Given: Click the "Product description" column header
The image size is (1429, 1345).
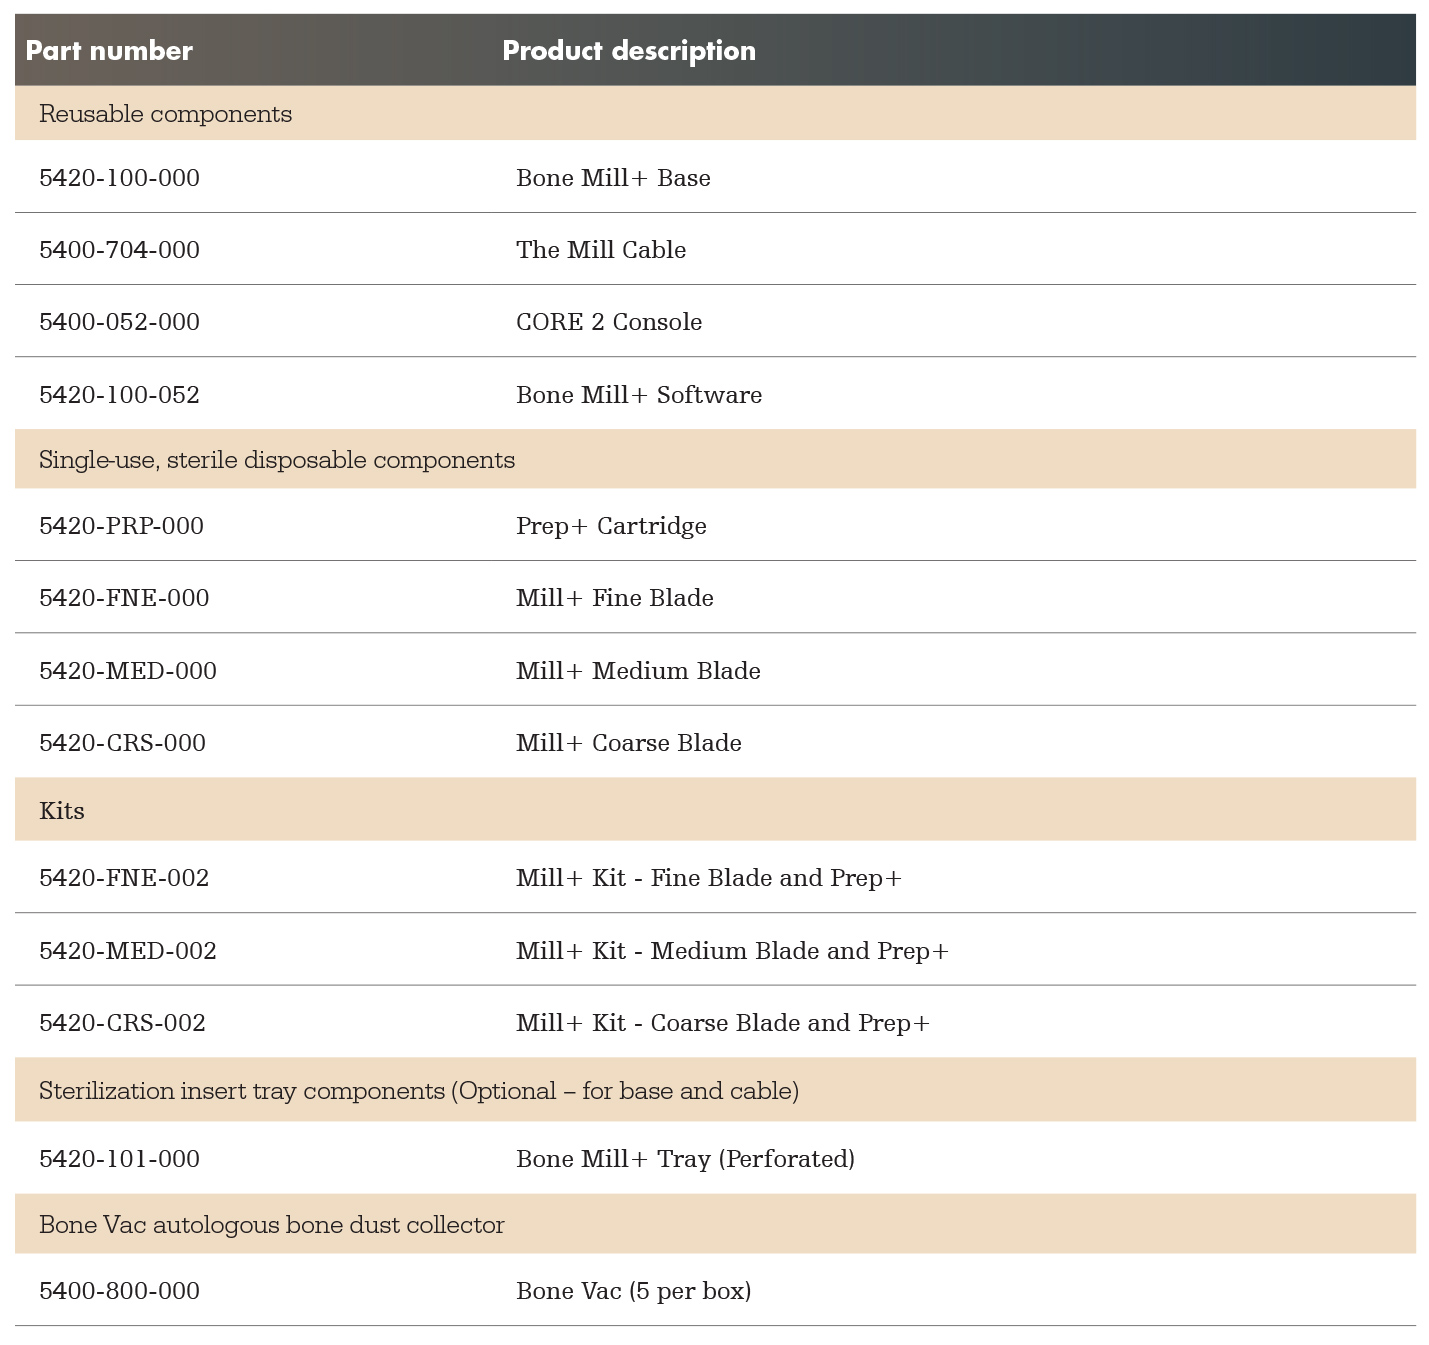Looking at the screenshot, I should (x=629, y=50).
